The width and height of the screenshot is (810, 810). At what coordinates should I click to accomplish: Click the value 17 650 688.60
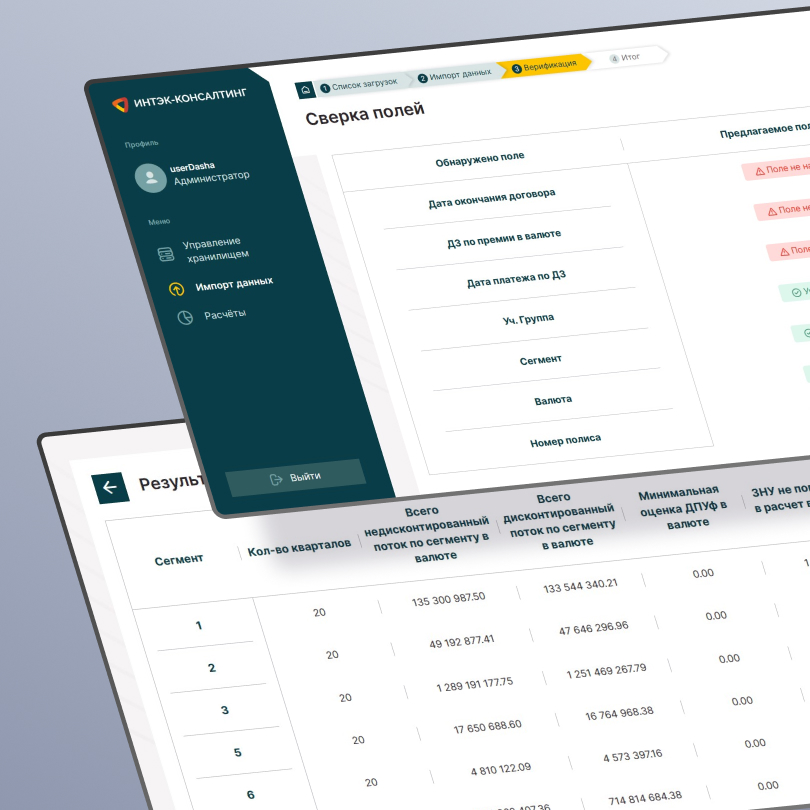[488, 727]
